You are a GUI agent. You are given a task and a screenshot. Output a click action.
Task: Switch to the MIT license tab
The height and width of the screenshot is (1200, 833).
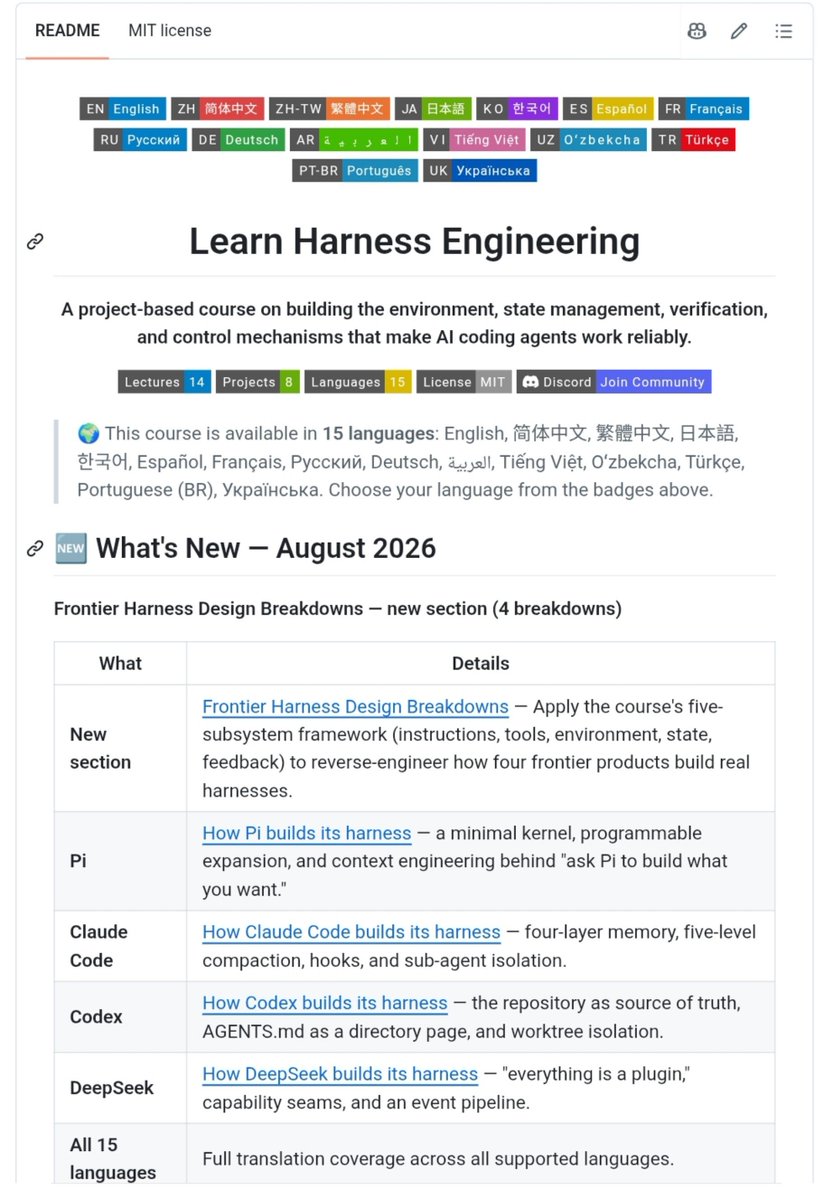pos(170,31)
